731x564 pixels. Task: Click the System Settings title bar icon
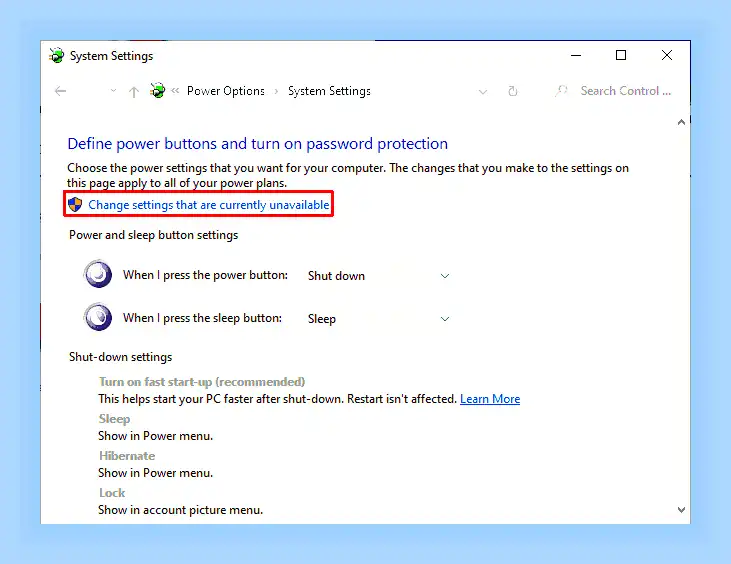56,55
